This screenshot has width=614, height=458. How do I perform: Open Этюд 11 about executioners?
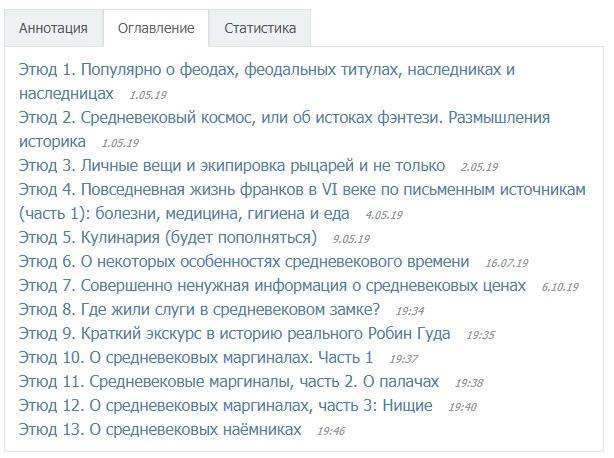(229, 382)
